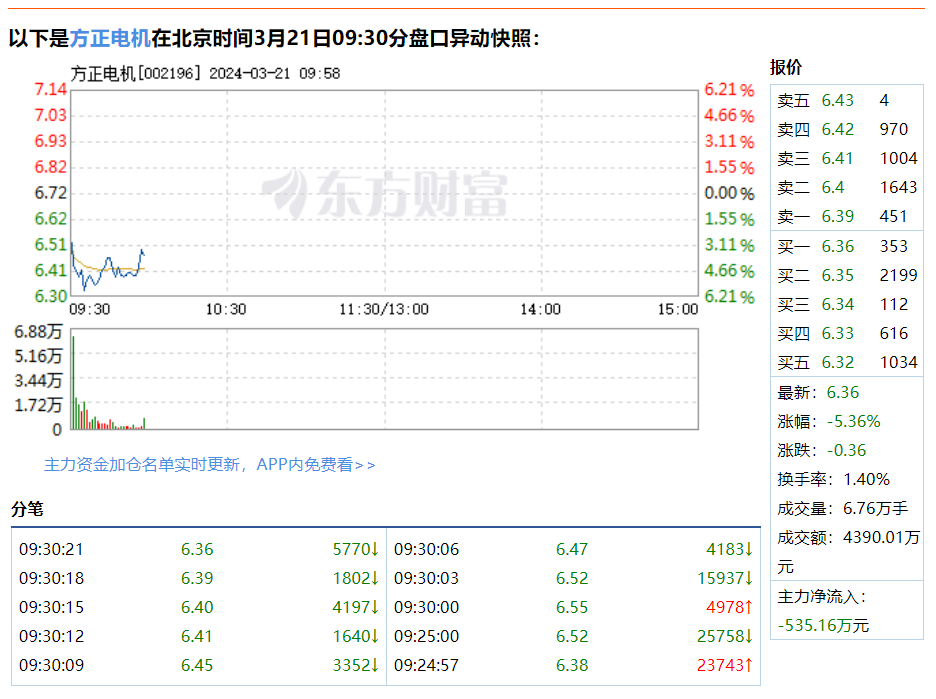
Task: Click 成交量 value 6.76万手
Action: [875, 509]
